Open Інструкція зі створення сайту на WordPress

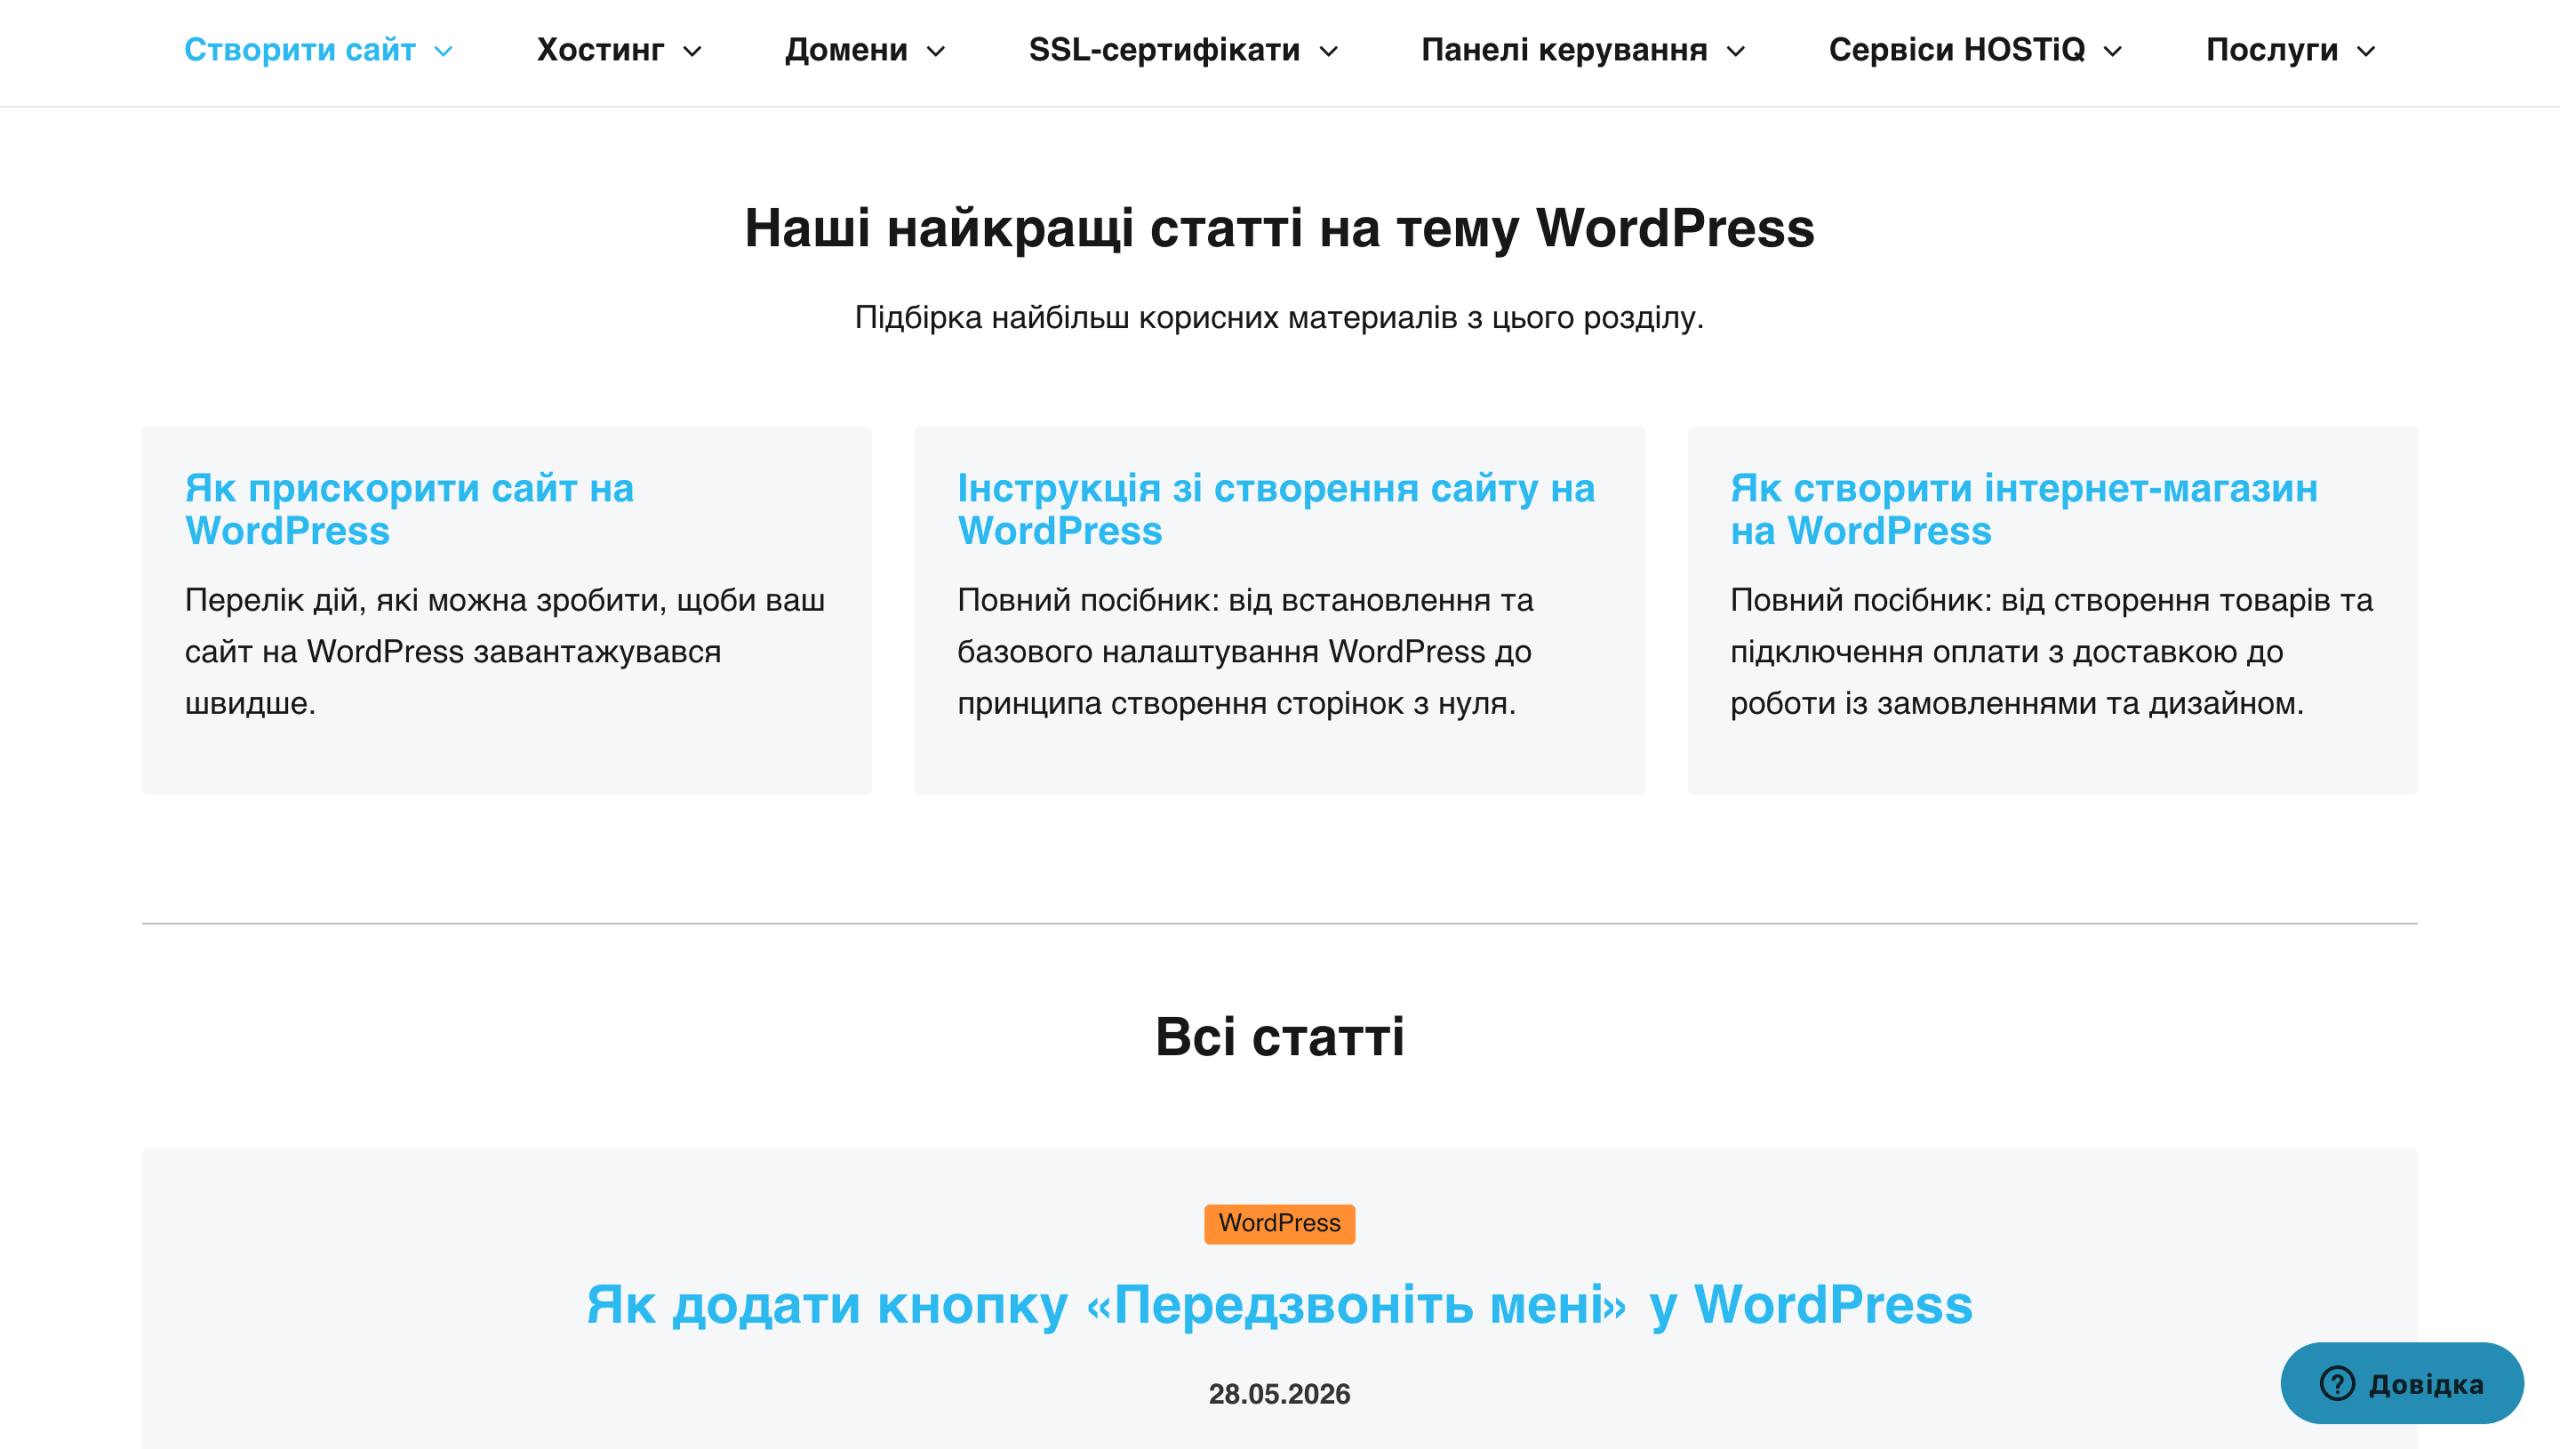click(1276, 510)
